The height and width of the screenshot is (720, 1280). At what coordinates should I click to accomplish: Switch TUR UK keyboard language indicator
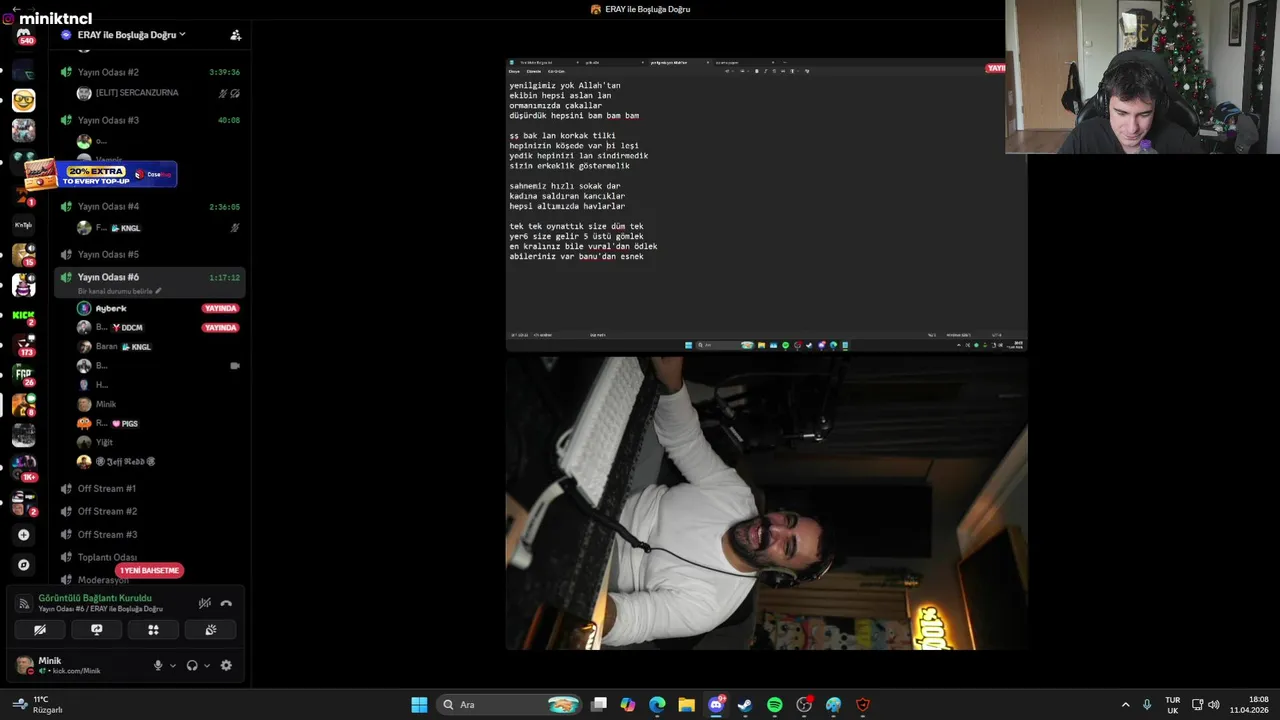1172,705
